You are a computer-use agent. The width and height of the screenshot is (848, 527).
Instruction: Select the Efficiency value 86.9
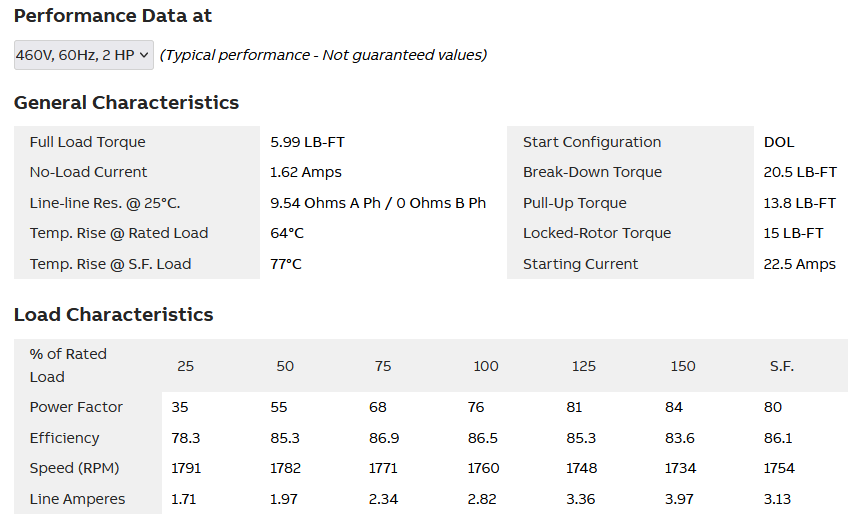click(x=385, y=438)
